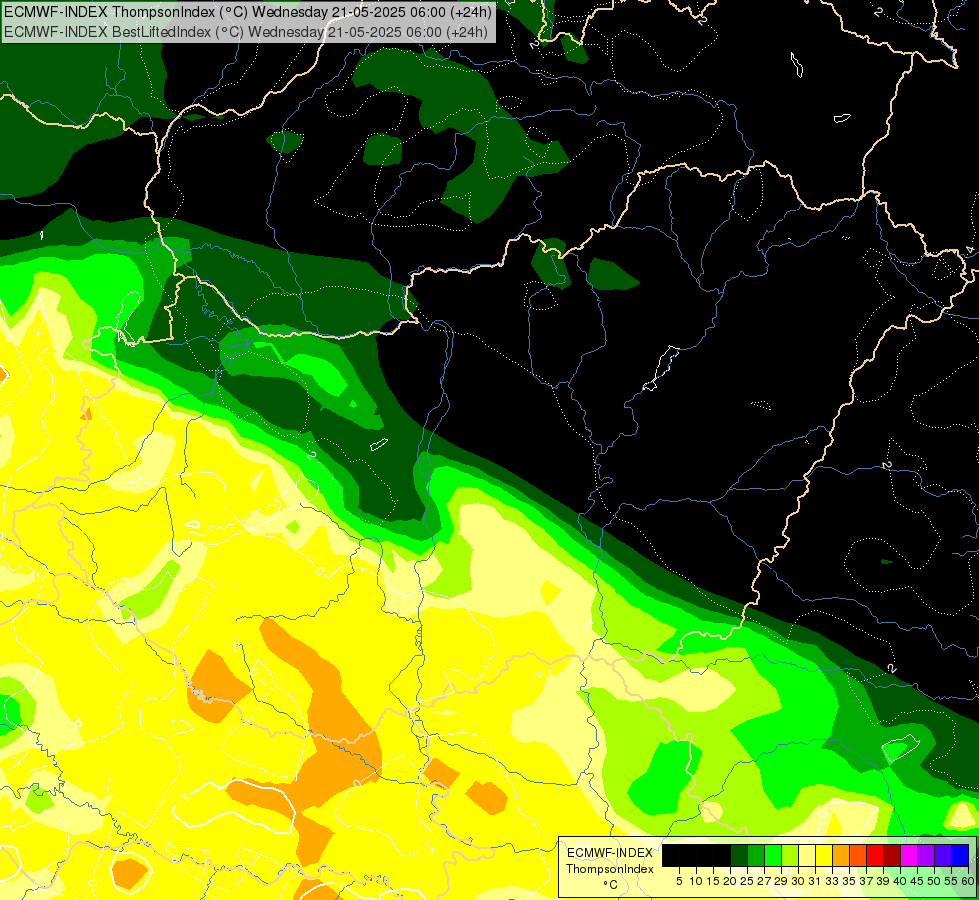The height and width of the screenshot is (900, 979).
Task: Click the legend tick value 25
Action: point(747,881)
